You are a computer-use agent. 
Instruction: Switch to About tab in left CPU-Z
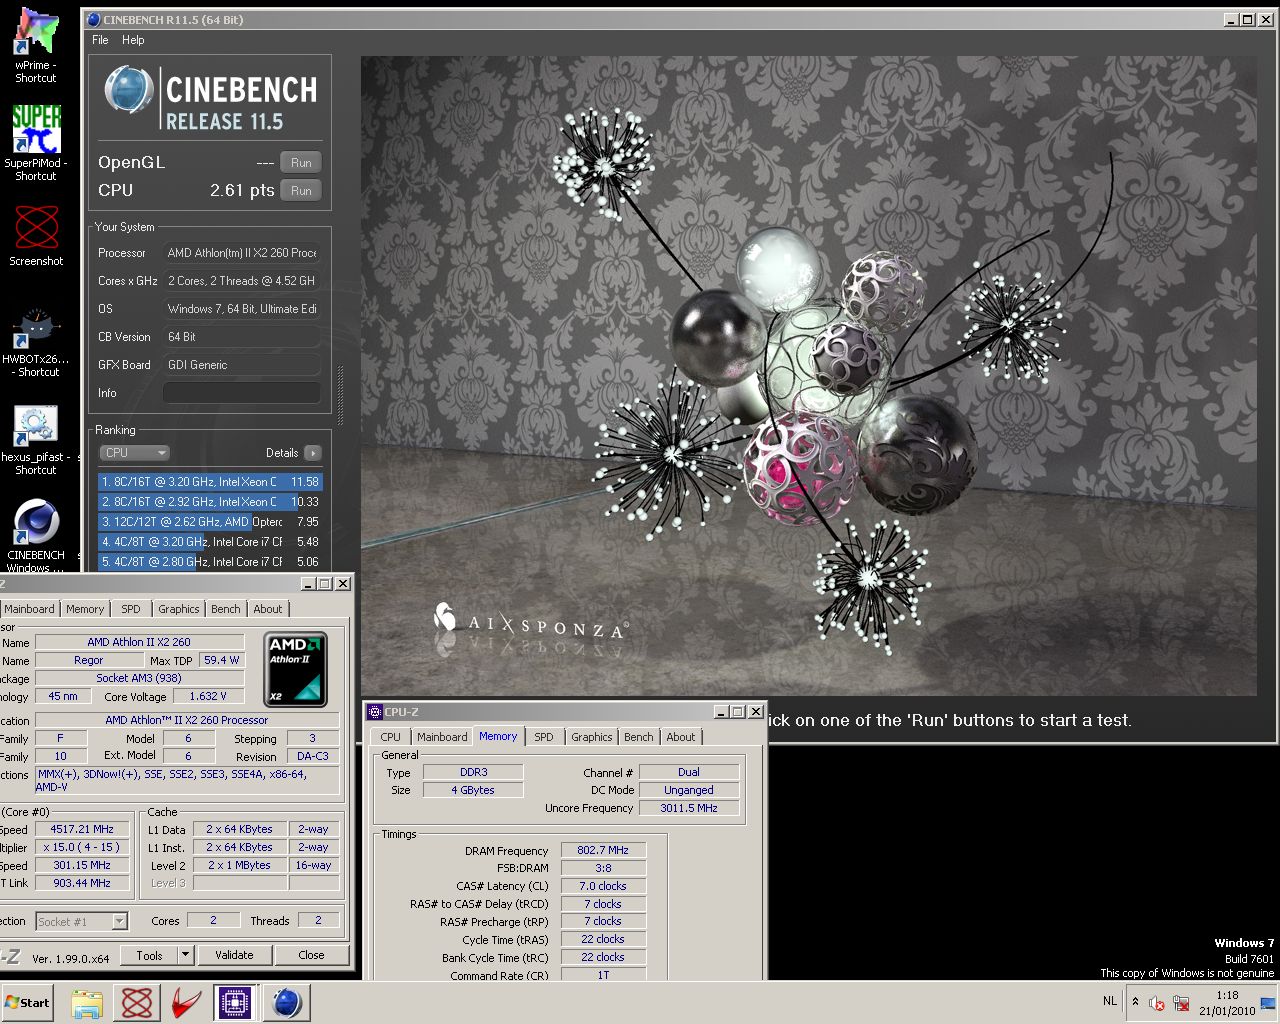pos(268,609)
